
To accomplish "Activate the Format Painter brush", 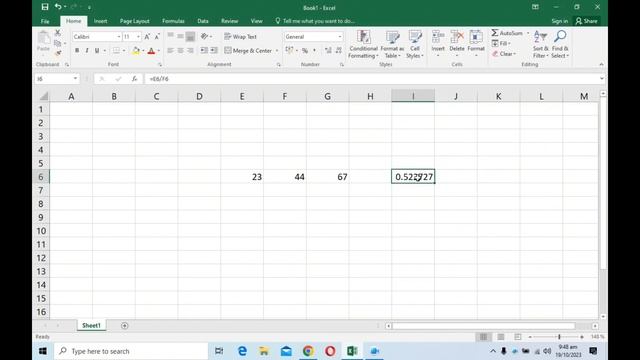I will click(58, 53).
